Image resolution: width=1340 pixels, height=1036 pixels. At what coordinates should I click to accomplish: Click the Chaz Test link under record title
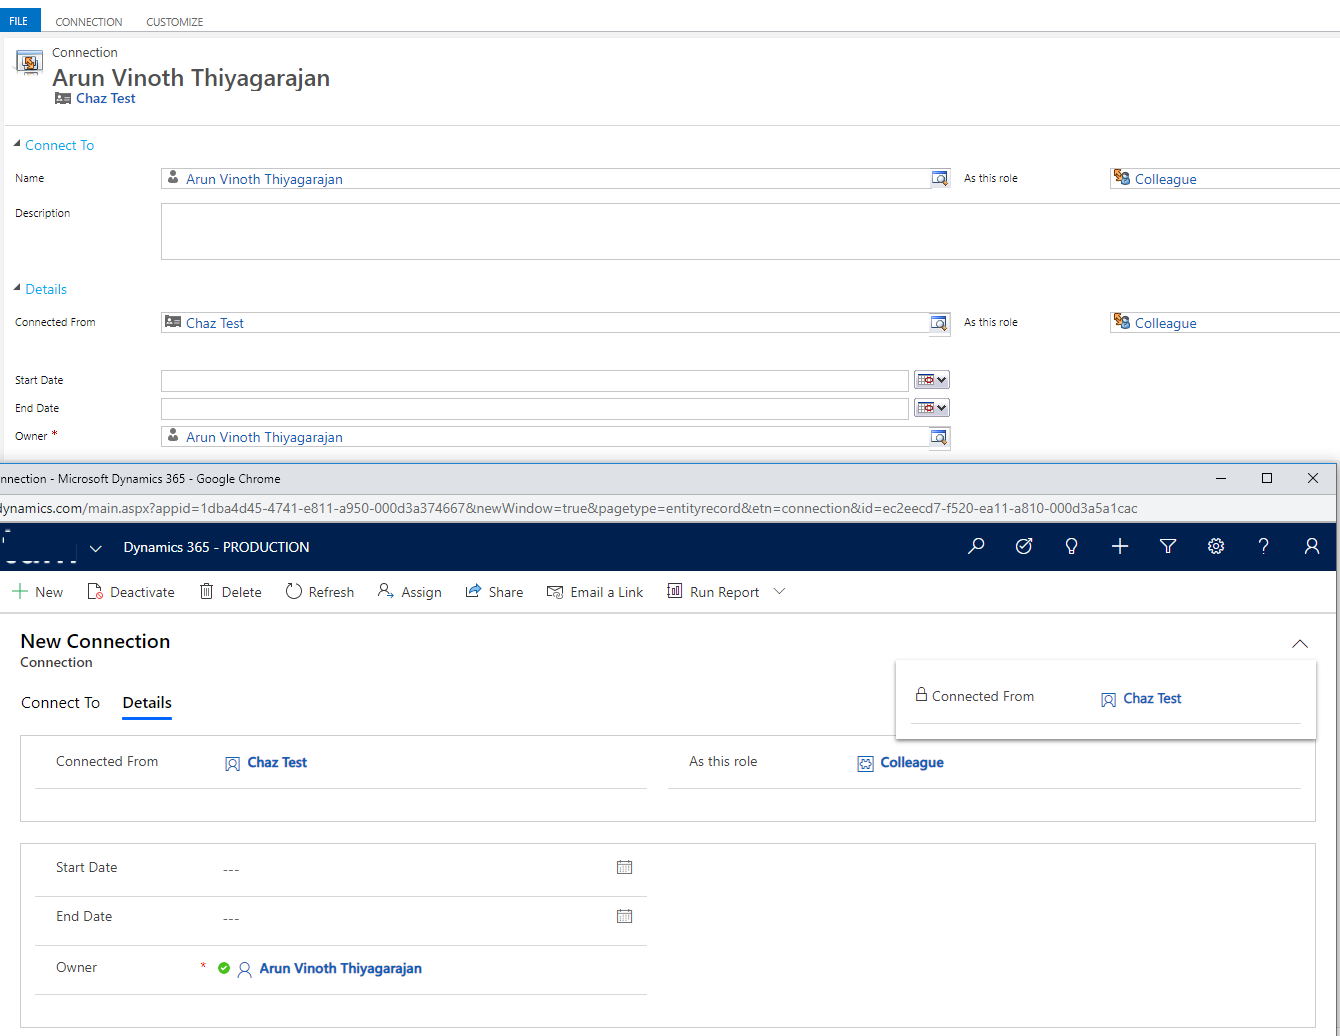[106, 98]
